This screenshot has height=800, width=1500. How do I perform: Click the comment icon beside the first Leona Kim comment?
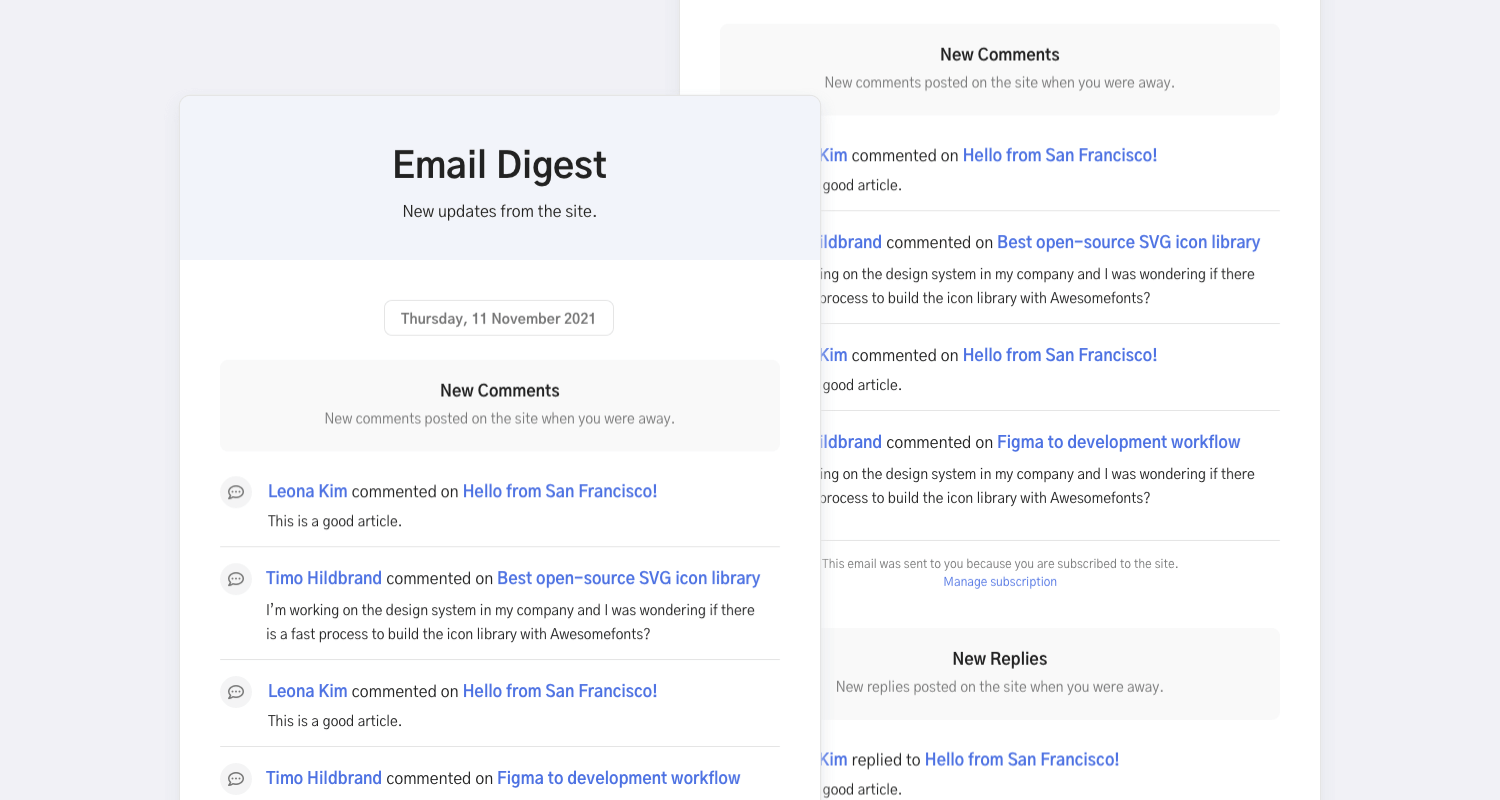point(236,492)
